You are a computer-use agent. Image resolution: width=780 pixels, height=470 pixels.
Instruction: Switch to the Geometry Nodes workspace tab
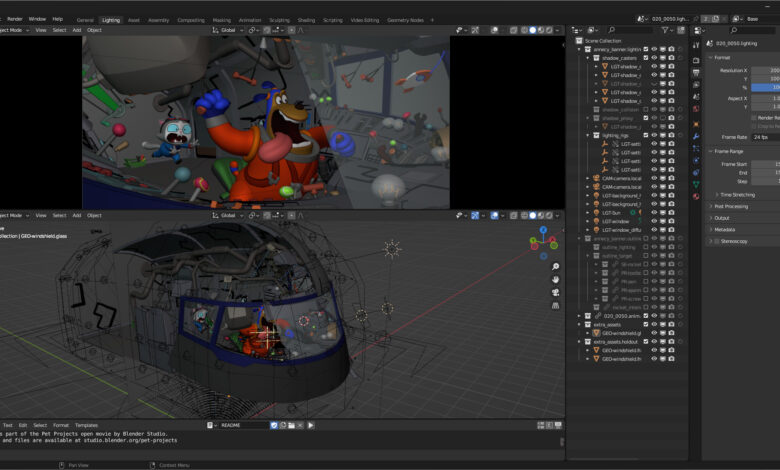405,20
